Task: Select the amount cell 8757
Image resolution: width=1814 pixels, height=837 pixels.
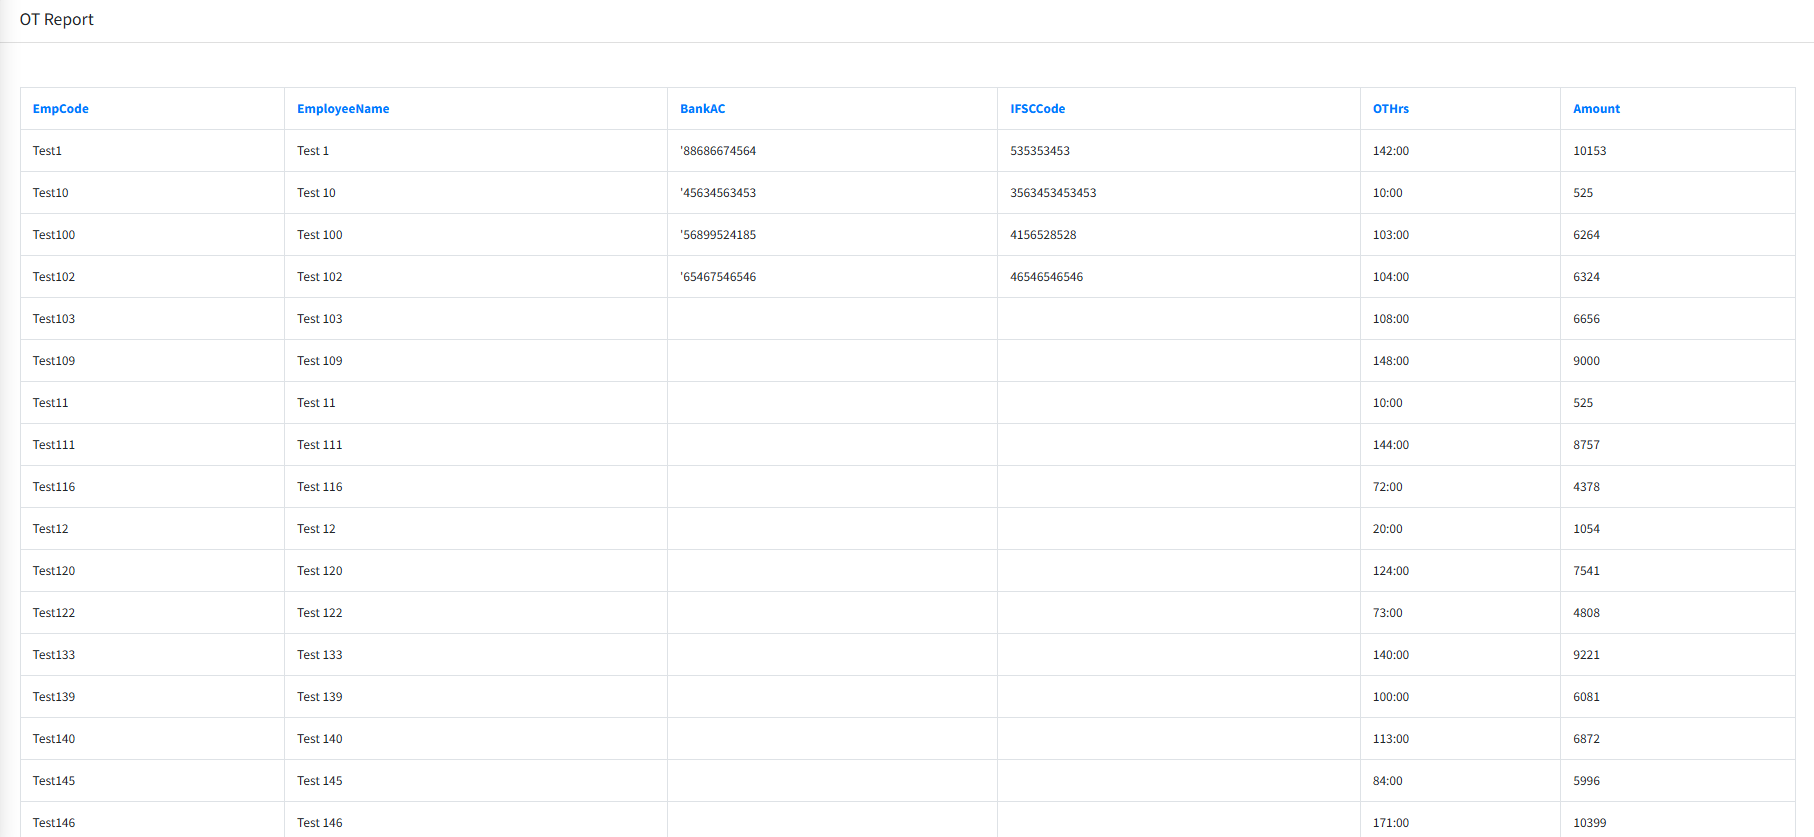Action: pos(1586,445)
